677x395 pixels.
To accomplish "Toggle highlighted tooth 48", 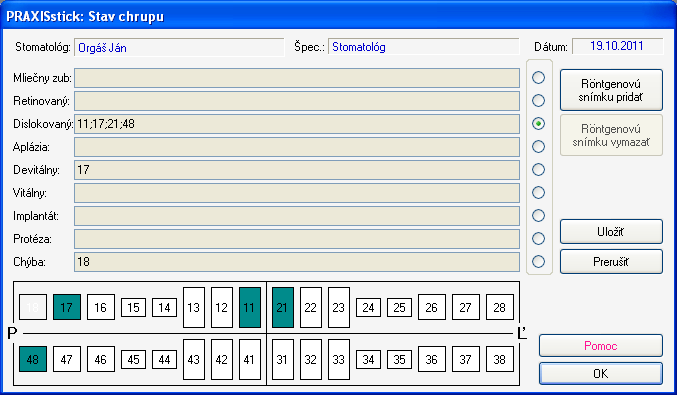I will [33, 359].
